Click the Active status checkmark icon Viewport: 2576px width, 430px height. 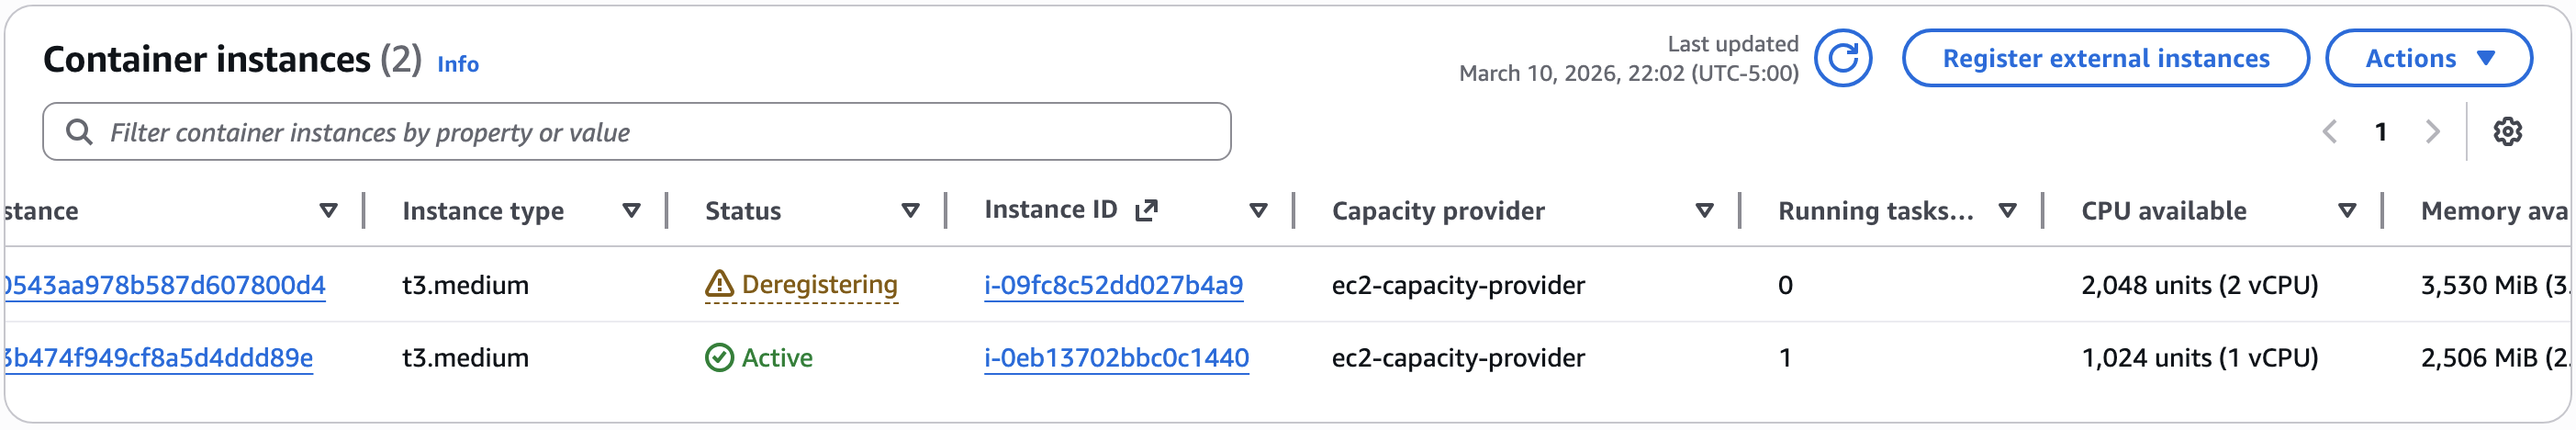719,358
